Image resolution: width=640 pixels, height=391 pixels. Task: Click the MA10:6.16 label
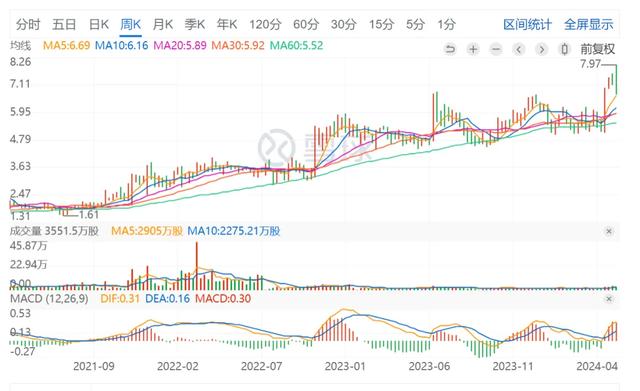122,45
